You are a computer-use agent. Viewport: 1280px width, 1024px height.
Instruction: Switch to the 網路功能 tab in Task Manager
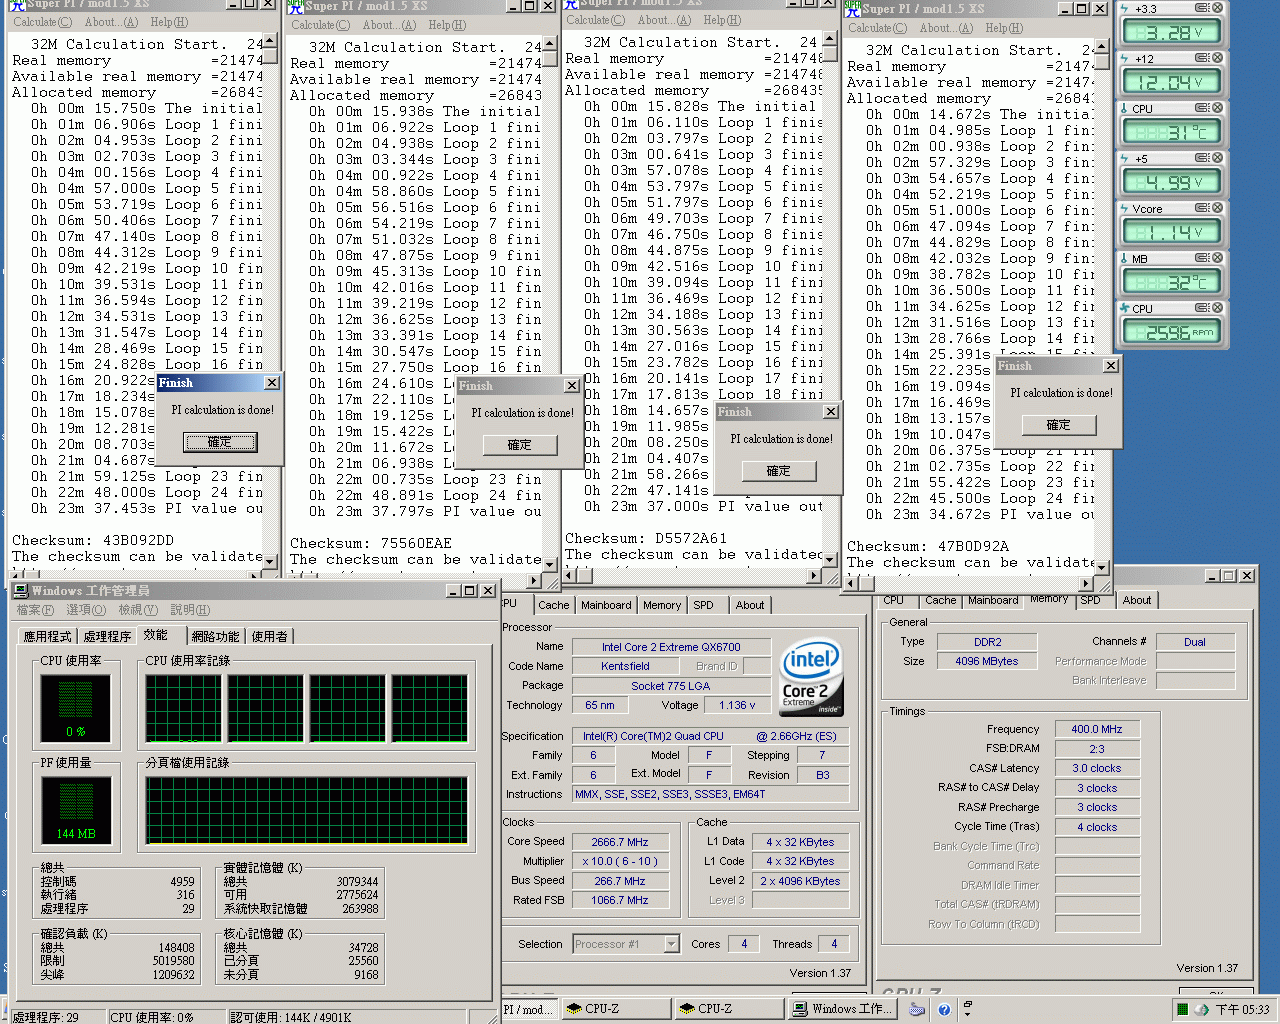tap(215, 636)
